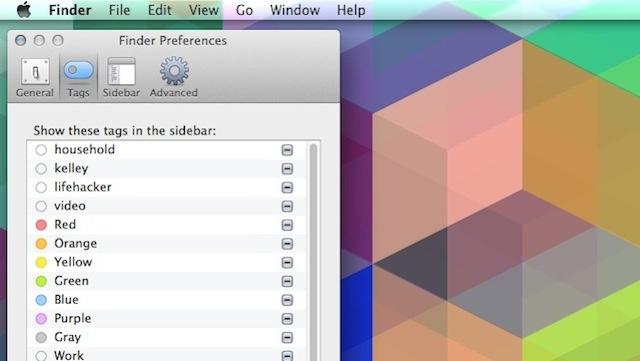Select the 'Gray' tag name
This screenshot has height=361, width=640.
click(x=67, y=338)
